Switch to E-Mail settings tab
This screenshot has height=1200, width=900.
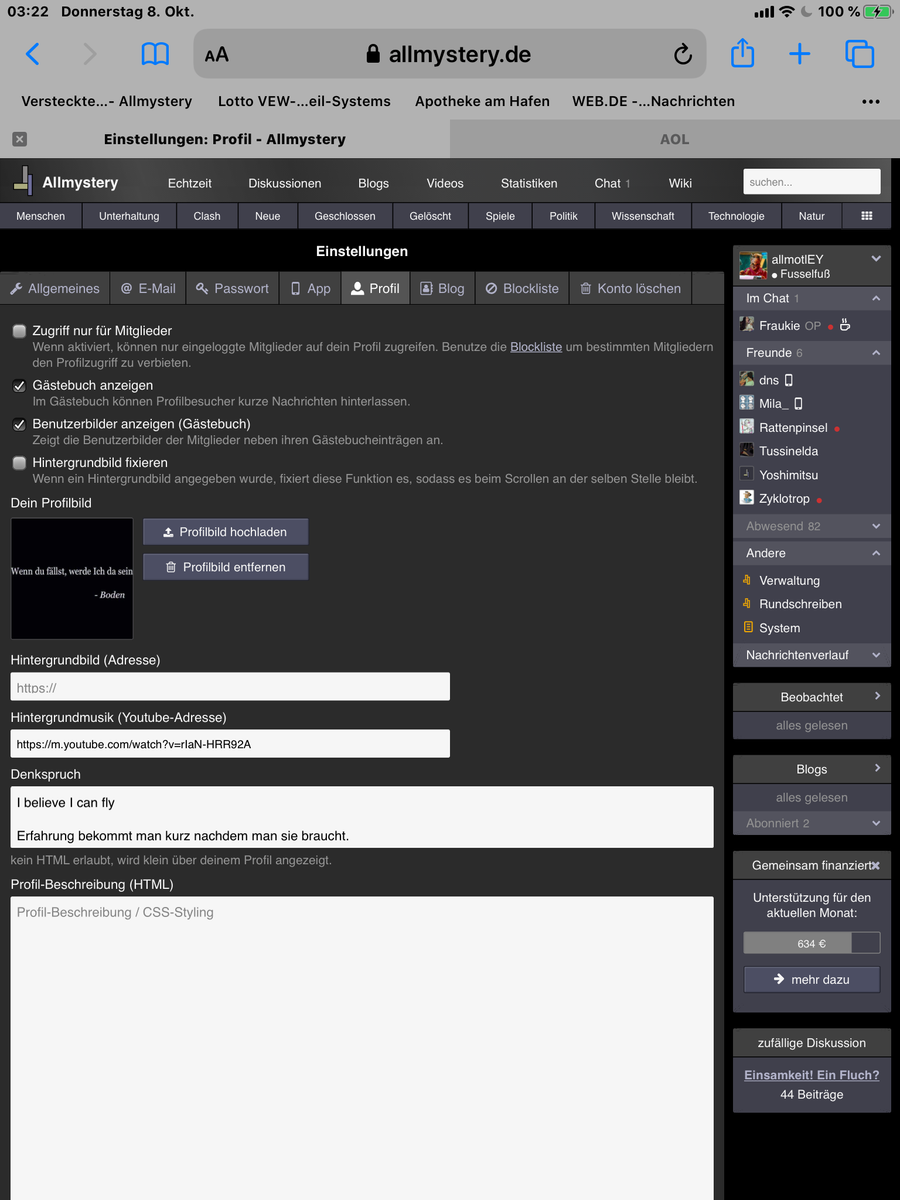tap(148, 288)
